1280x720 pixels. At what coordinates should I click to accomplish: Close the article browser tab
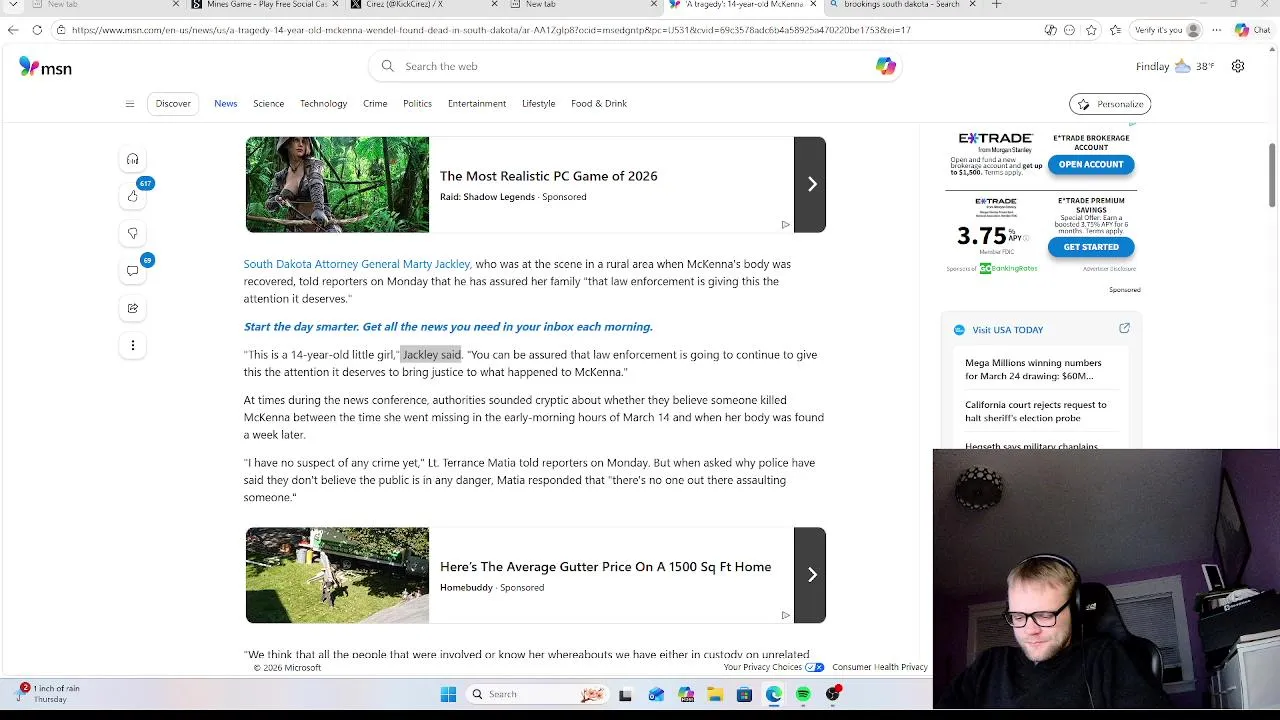pyautogui.click(x=812, y=5)
